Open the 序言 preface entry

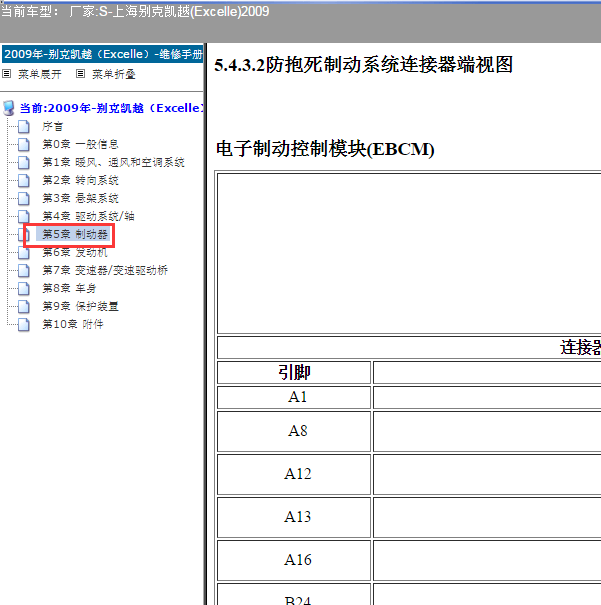[x=52, y=126]
